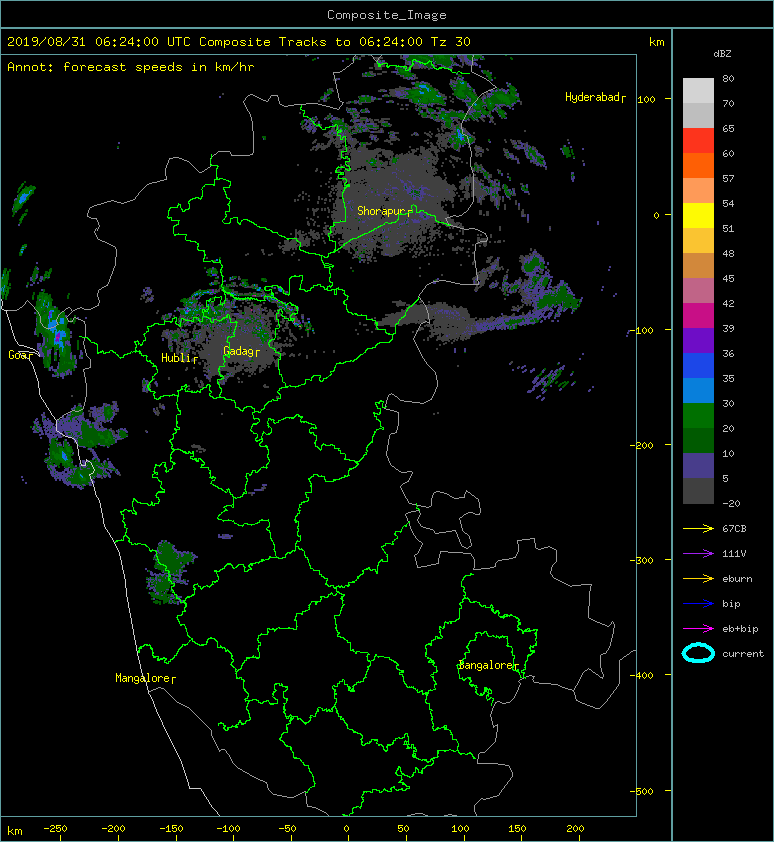Image resolution: width=774 pixels, height=842 pixels.
Task: Select the dark orange 57–60 dBZ swatch
Action: pos(698,165)
